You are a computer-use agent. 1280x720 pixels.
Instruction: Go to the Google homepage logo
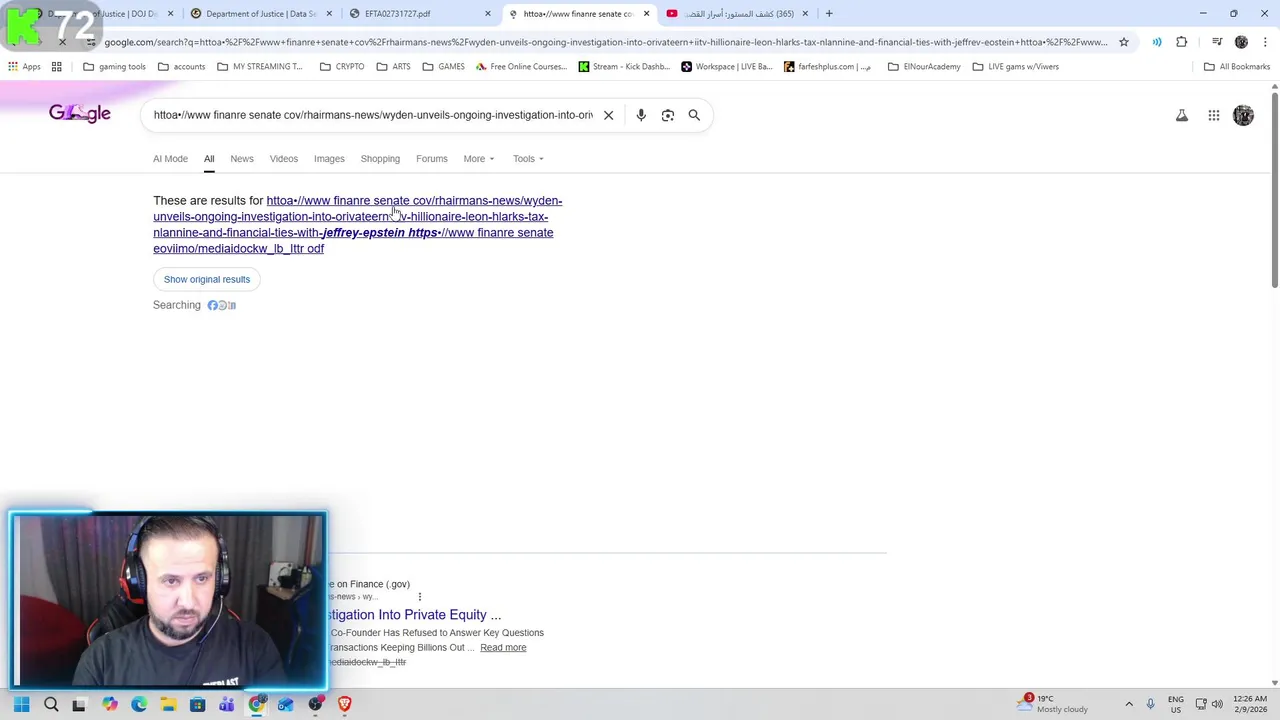[x=80, y=114]
